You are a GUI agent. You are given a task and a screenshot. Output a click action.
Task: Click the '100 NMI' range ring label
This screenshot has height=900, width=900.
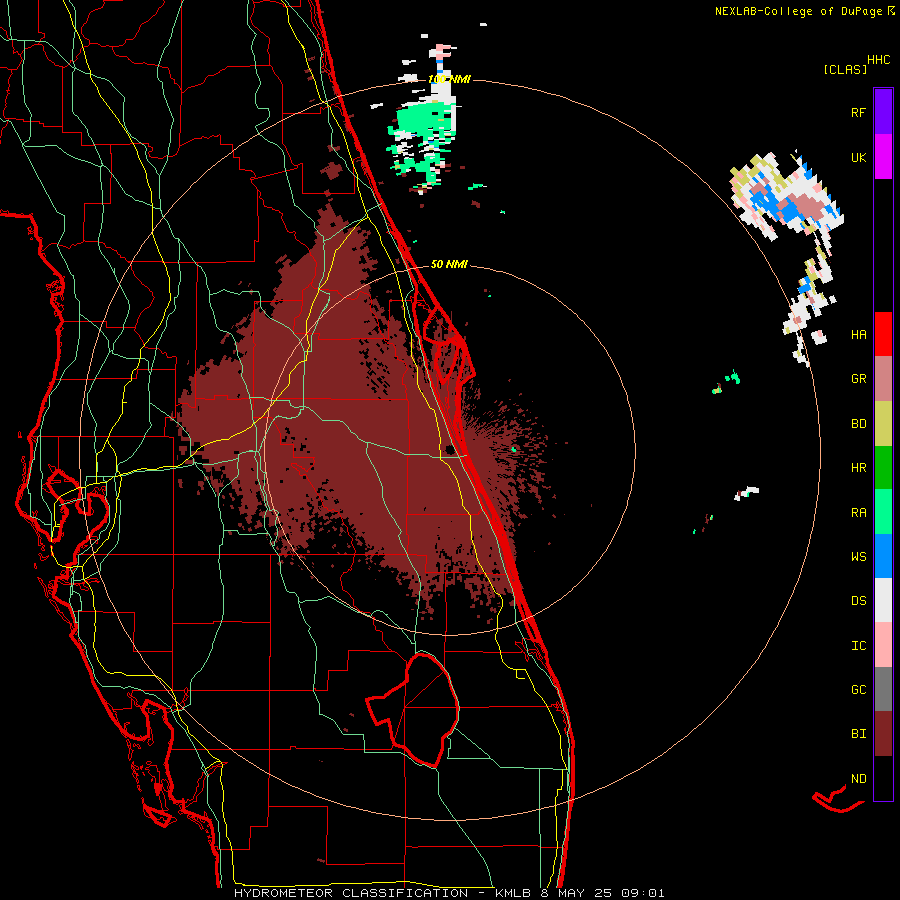[x=449, y=79]
